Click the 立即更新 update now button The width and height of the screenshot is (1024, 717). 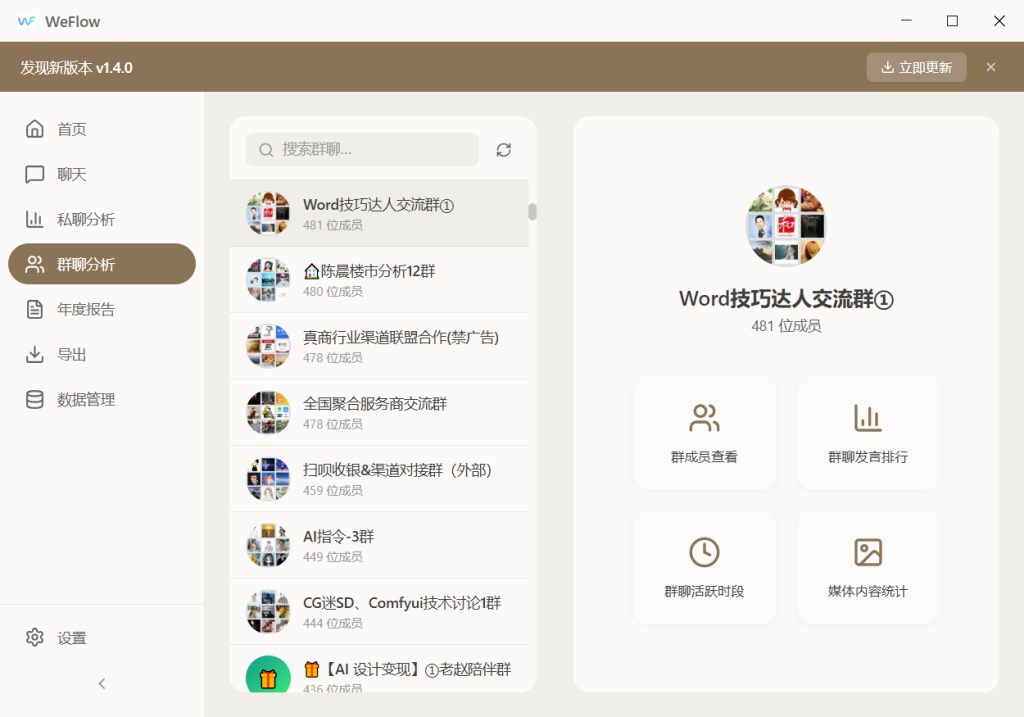[916, 67]
